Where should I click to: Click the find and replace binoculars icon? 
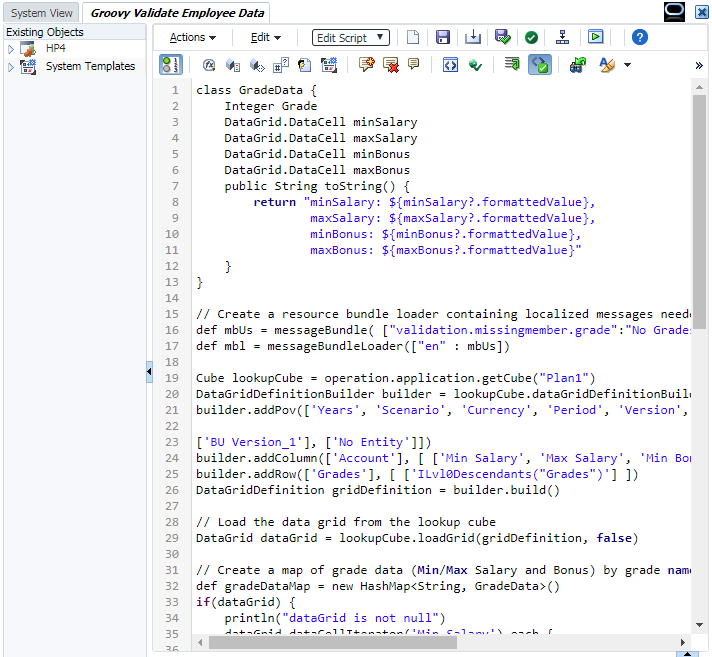[578, 65]
